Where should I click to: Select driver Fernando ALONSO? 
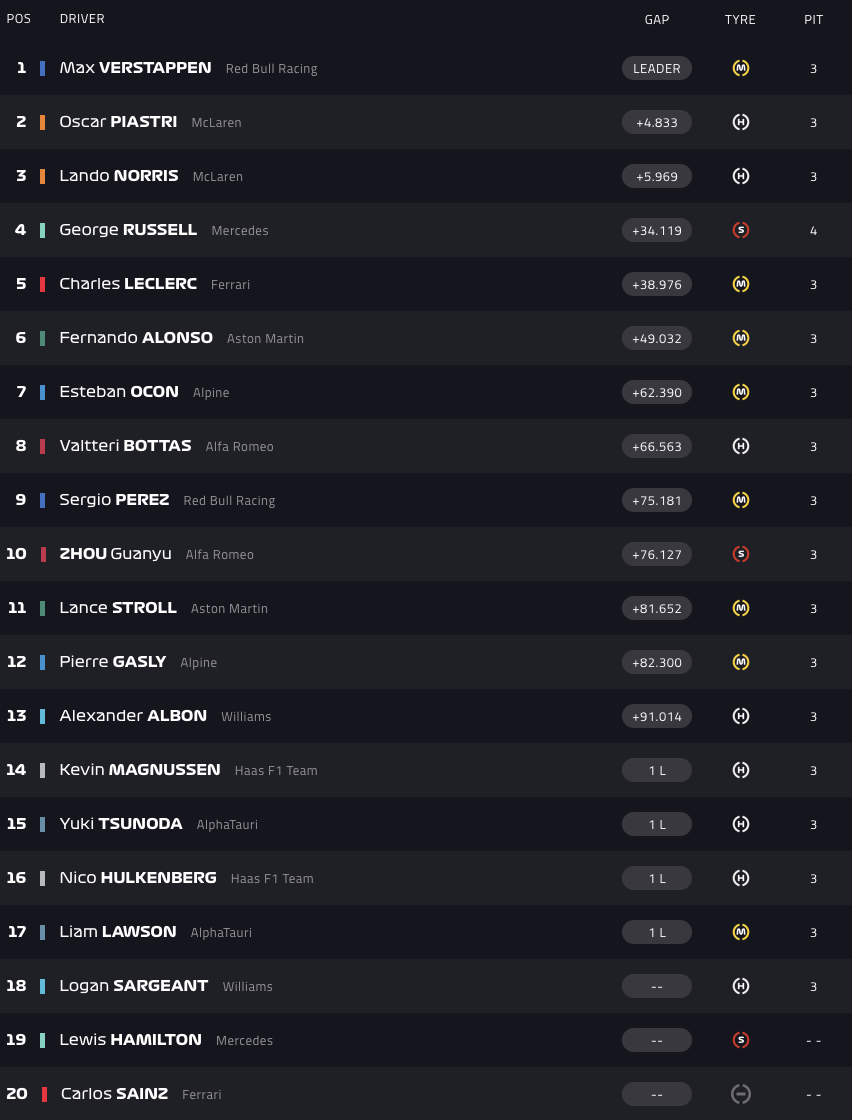[x=136, y=338]
